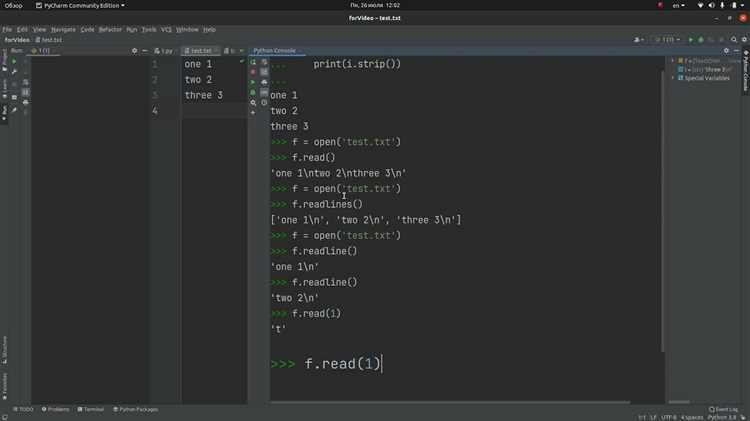Click the test.txt breadcrumb in navigation bar
Image resolution: width=750 pixels, height=421 pixels.
coord(49,40)
